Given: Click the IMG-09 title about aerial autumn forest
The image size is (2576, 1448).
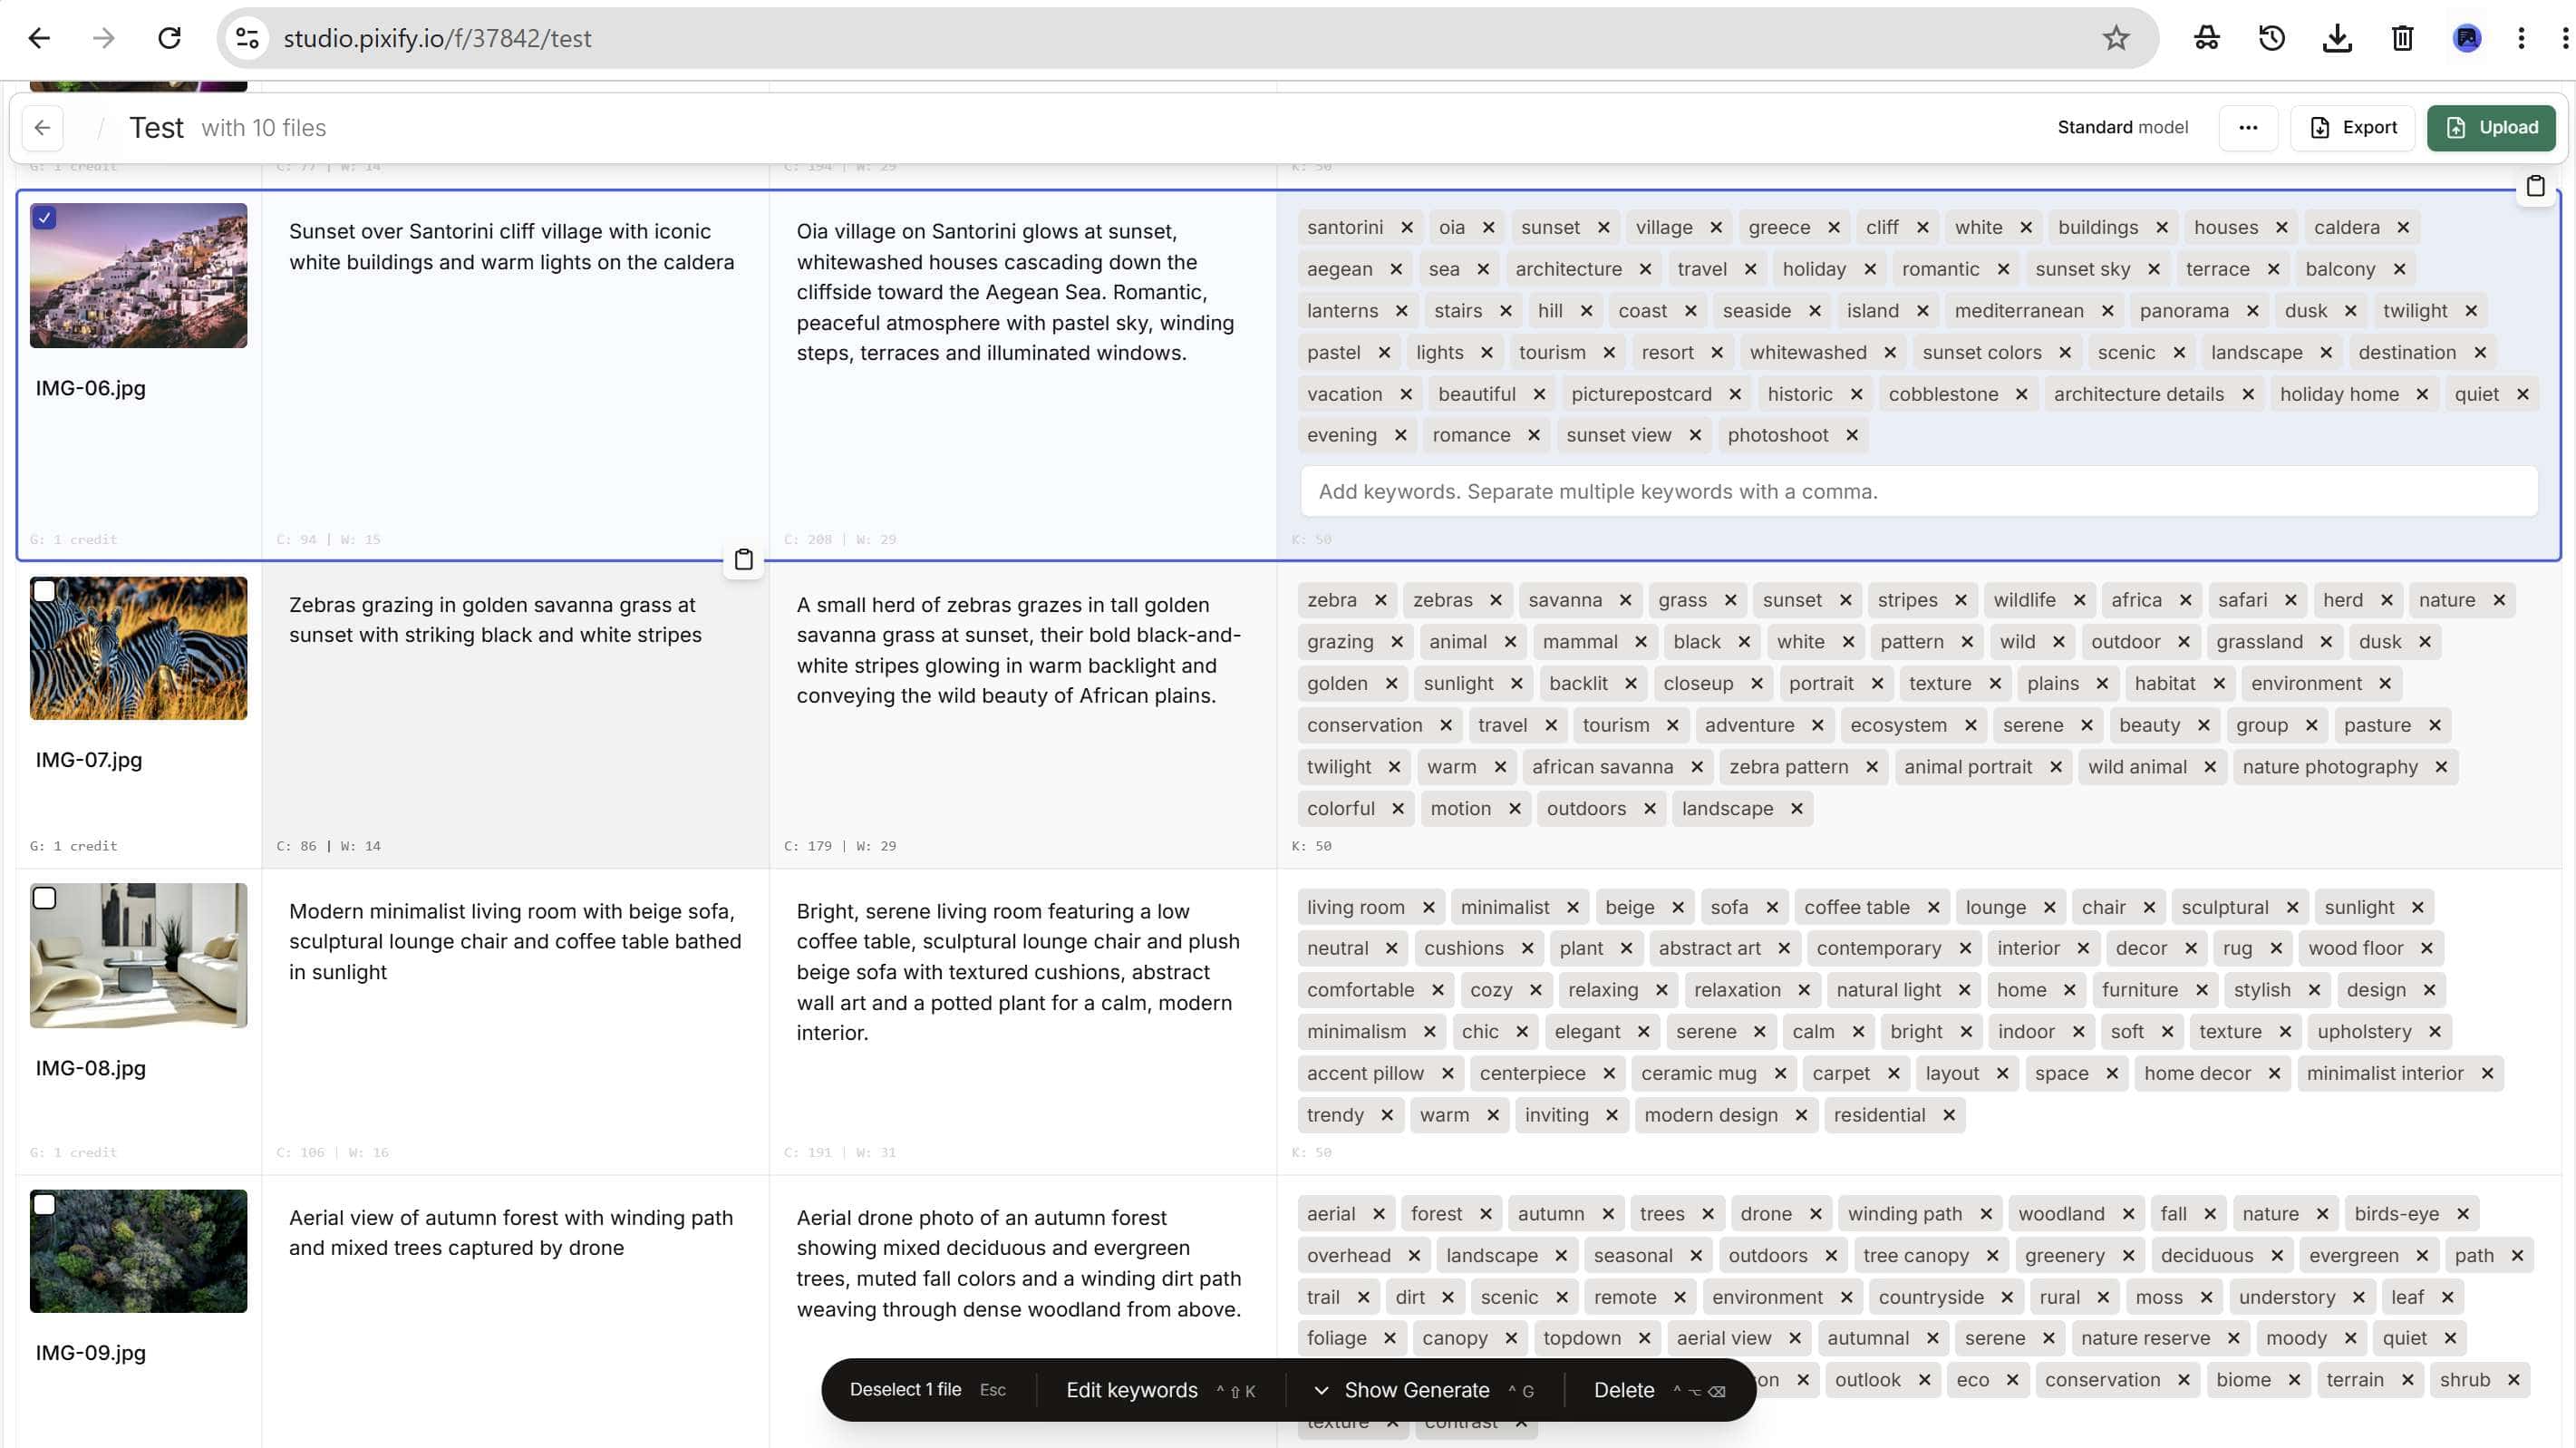Looking at the screenshot, I should (x=511, y=1233).
